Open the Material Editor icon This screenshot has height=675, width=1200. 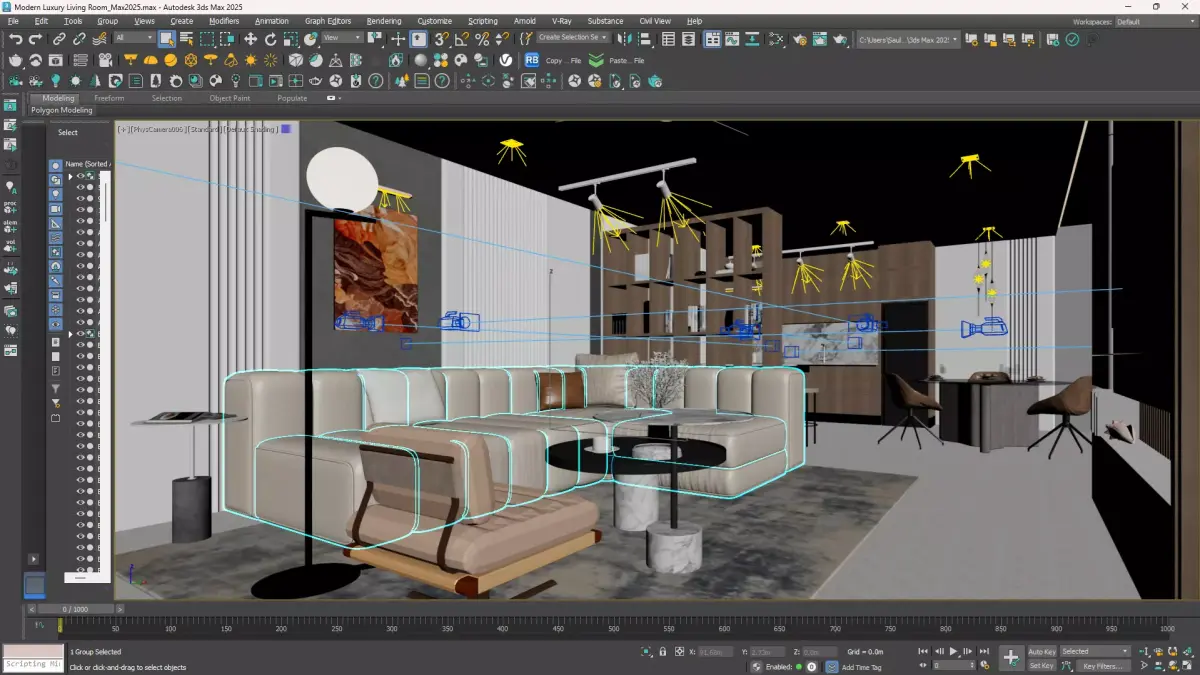click(778, 39)
